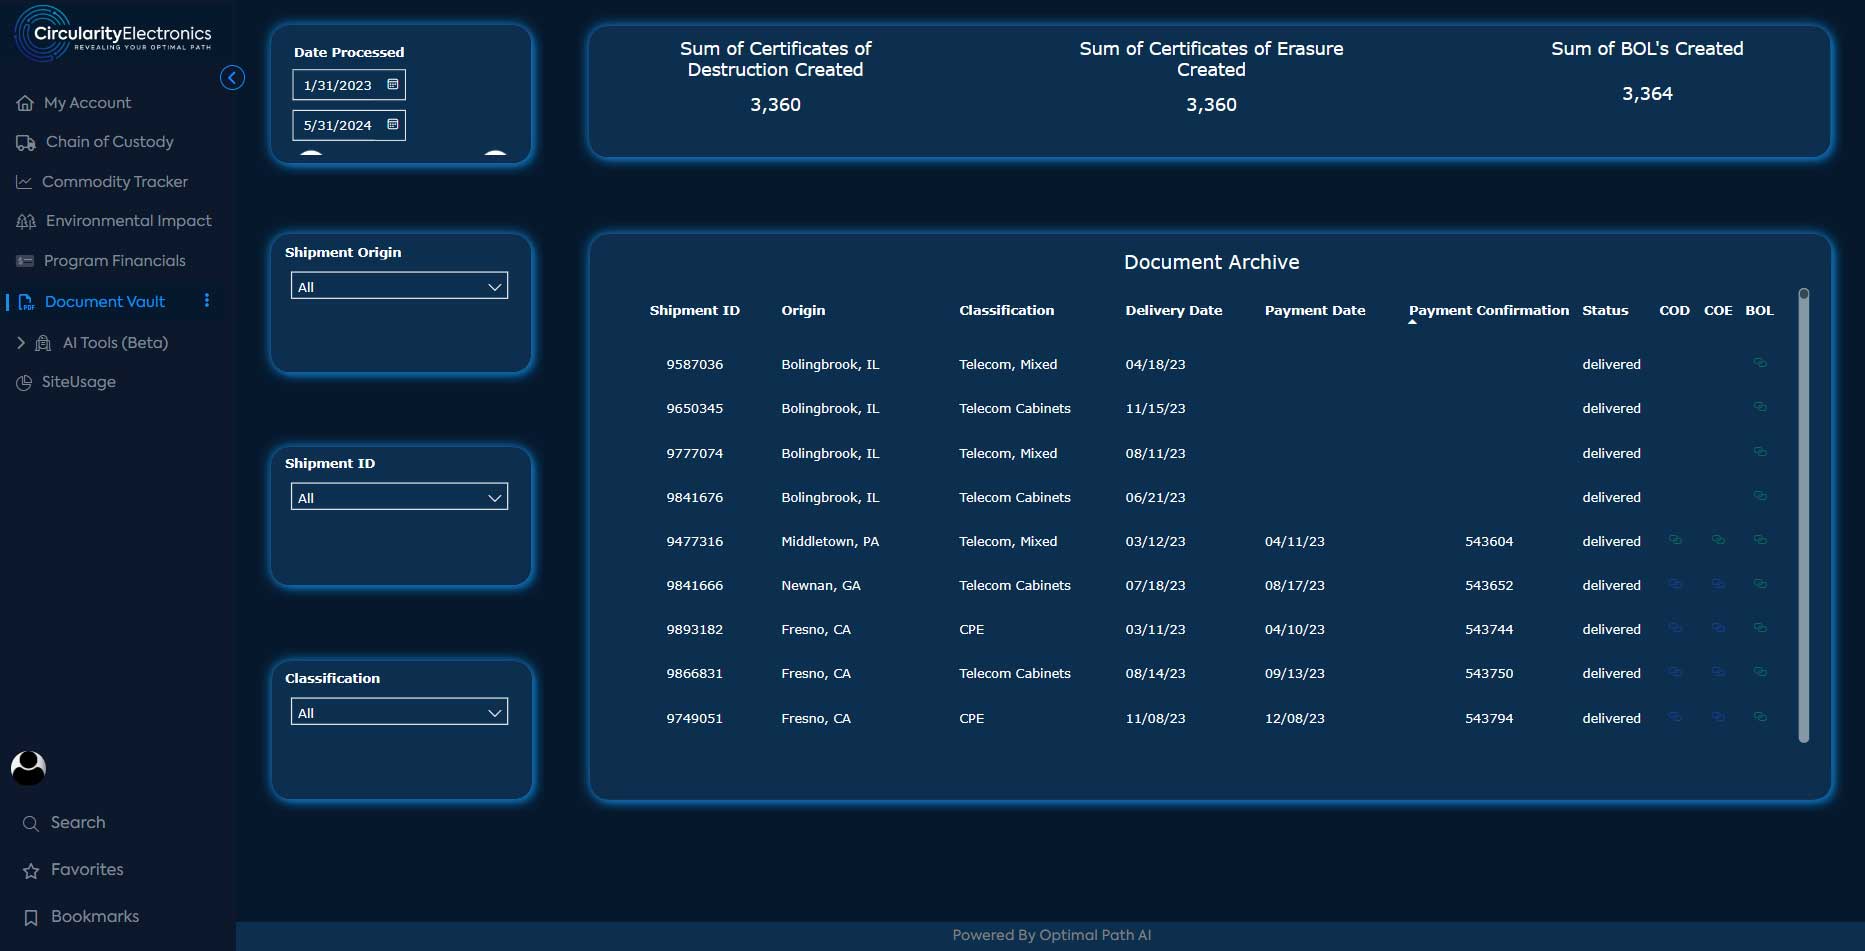
Task: Open the start date calendar picker icon
Action: 393,85
